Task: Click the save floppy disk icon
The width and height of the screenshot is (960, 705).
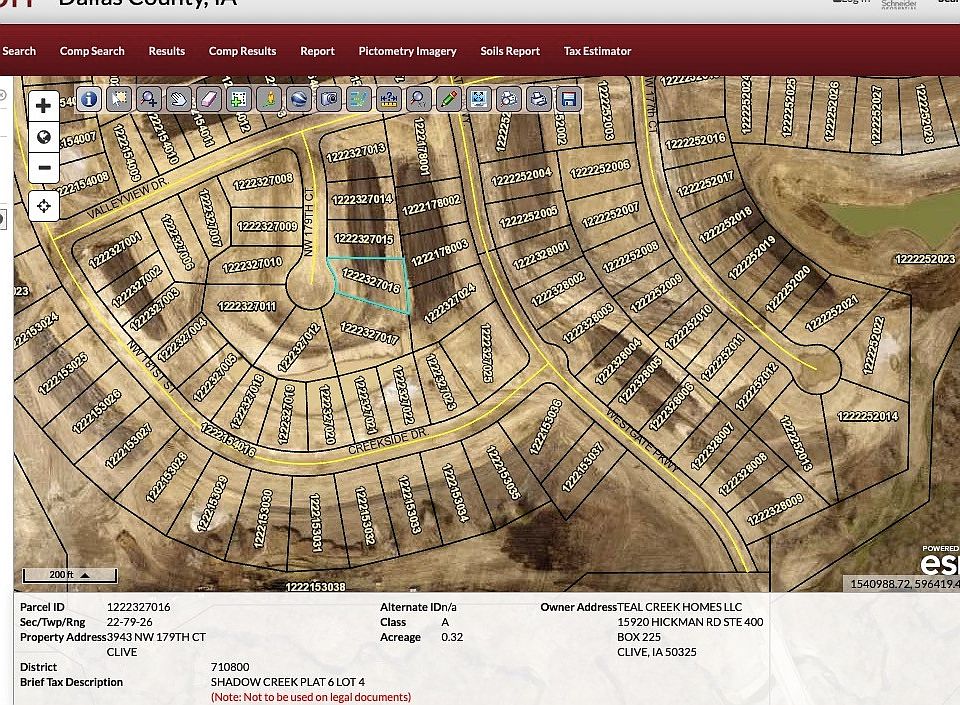Action: [569, 99]
